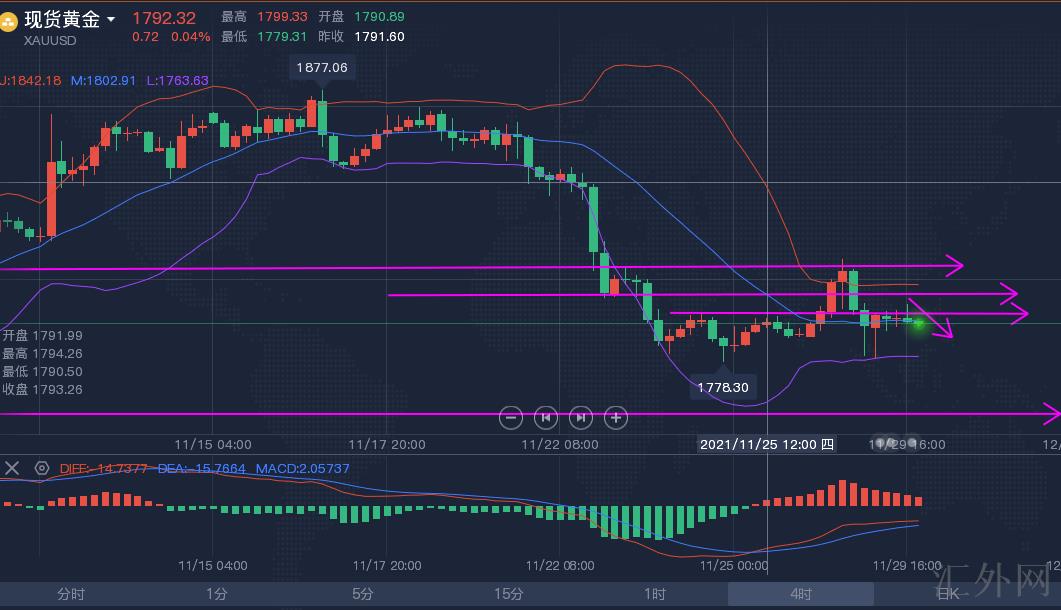The height and width of the screenshot is (610, 1061).
Task: Zoom in the chart with plus button
Action: tap(617, 417)
